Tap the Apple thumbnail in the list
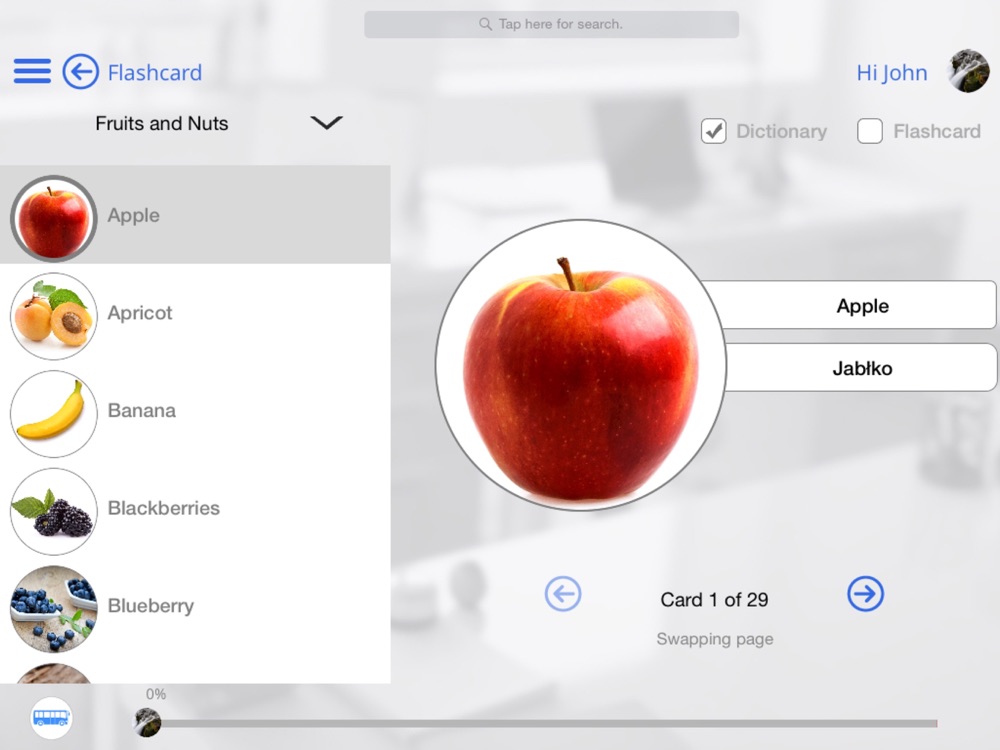This screenshot has height=750, width=1000. 54,218
